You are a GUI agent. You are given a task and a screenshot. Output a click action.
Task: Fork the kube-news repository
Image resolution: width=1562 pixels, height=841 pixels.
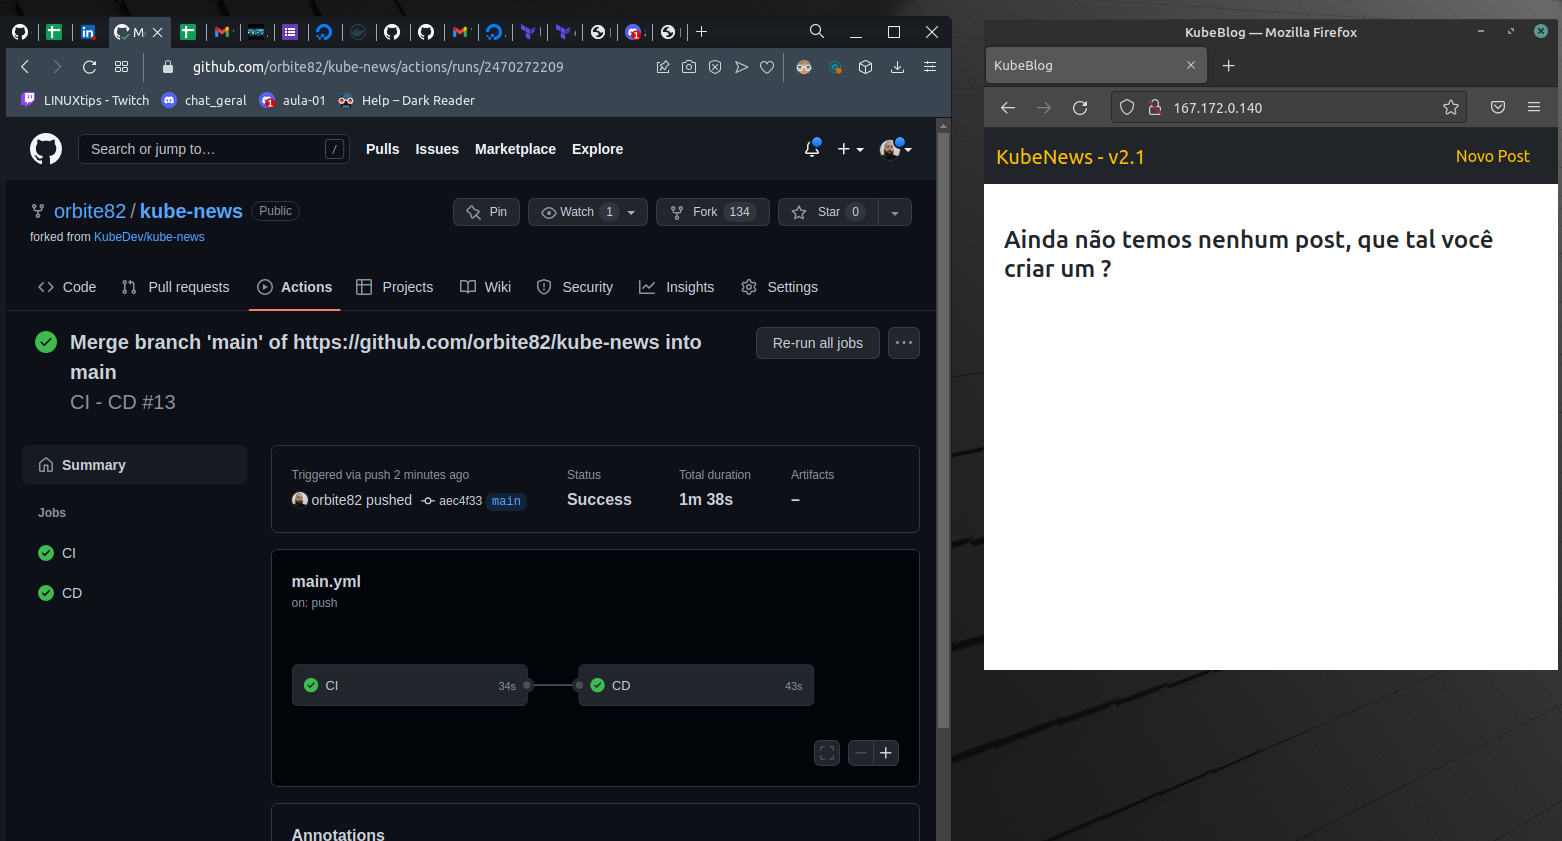pos(713,212)
